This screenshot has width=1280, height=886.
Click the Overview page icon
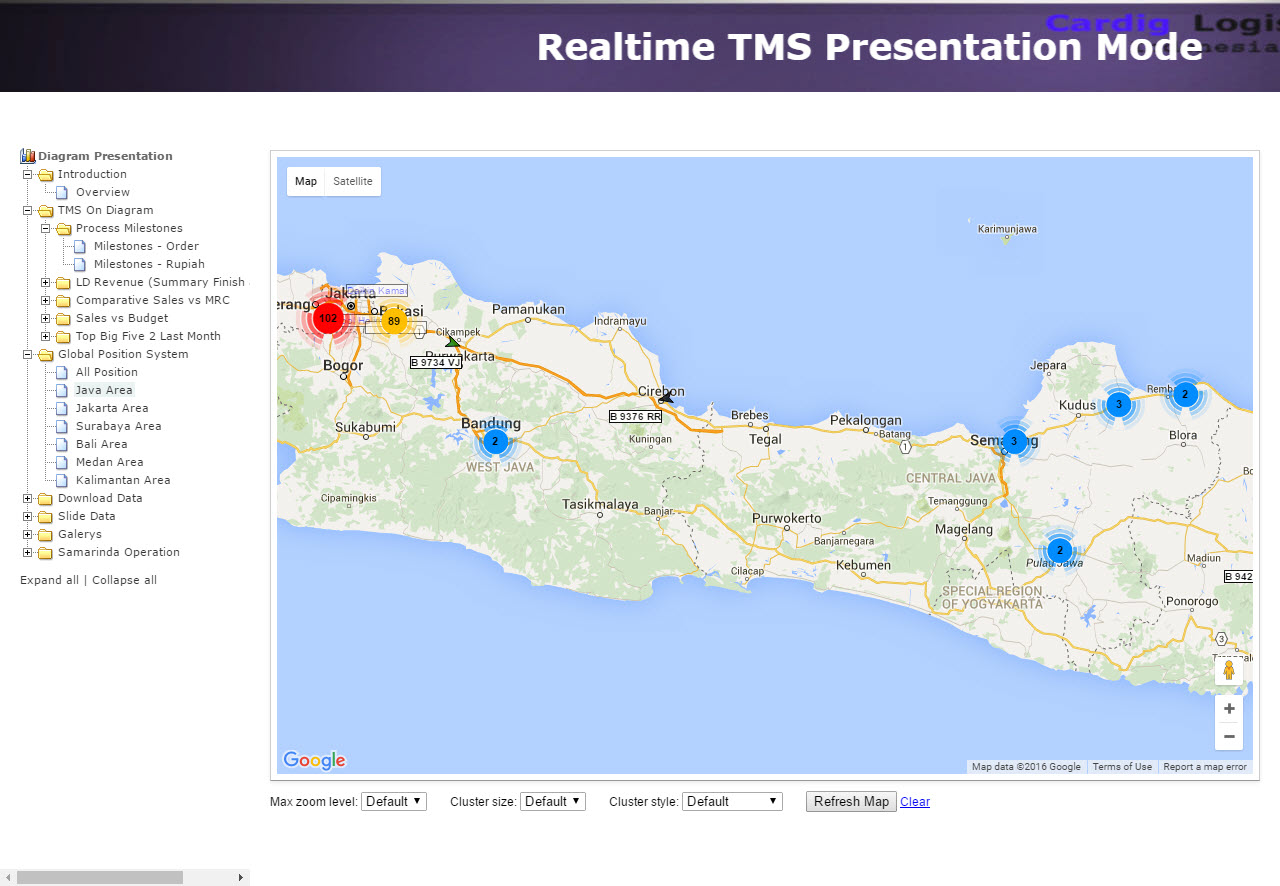(62, 192)
